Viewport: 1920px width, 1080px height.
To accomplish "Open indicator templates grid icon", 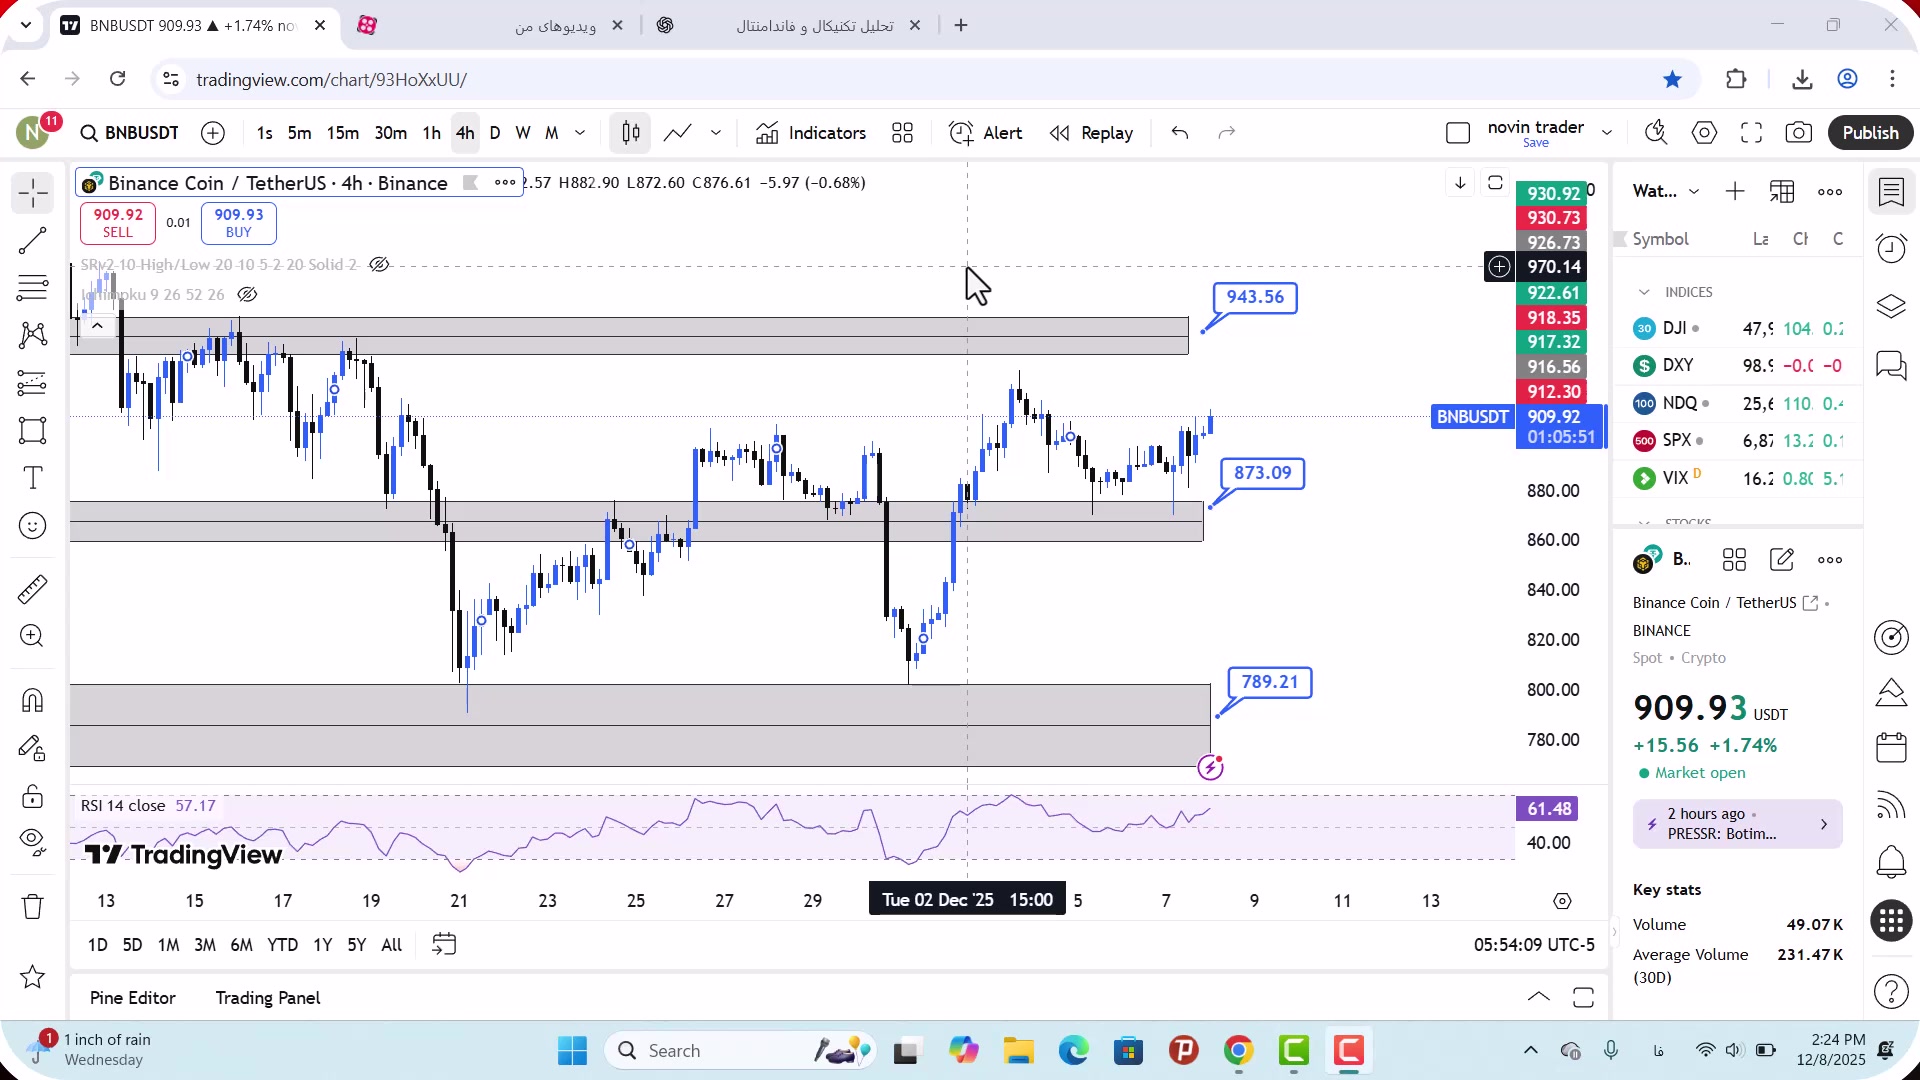I will click(x=903, y=133).
